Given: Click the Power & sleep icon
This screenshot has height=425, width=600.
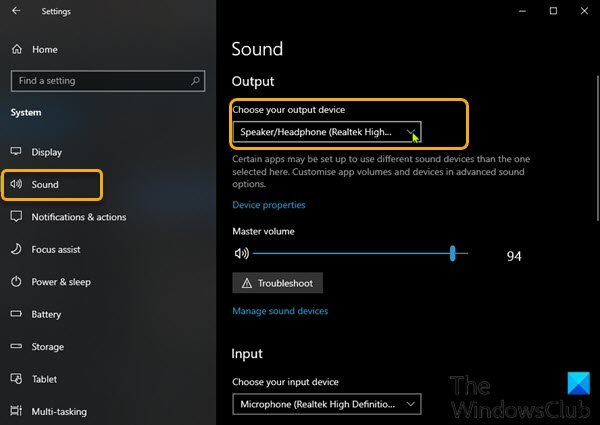Looking at the screenshot, I should coord(15,282).
